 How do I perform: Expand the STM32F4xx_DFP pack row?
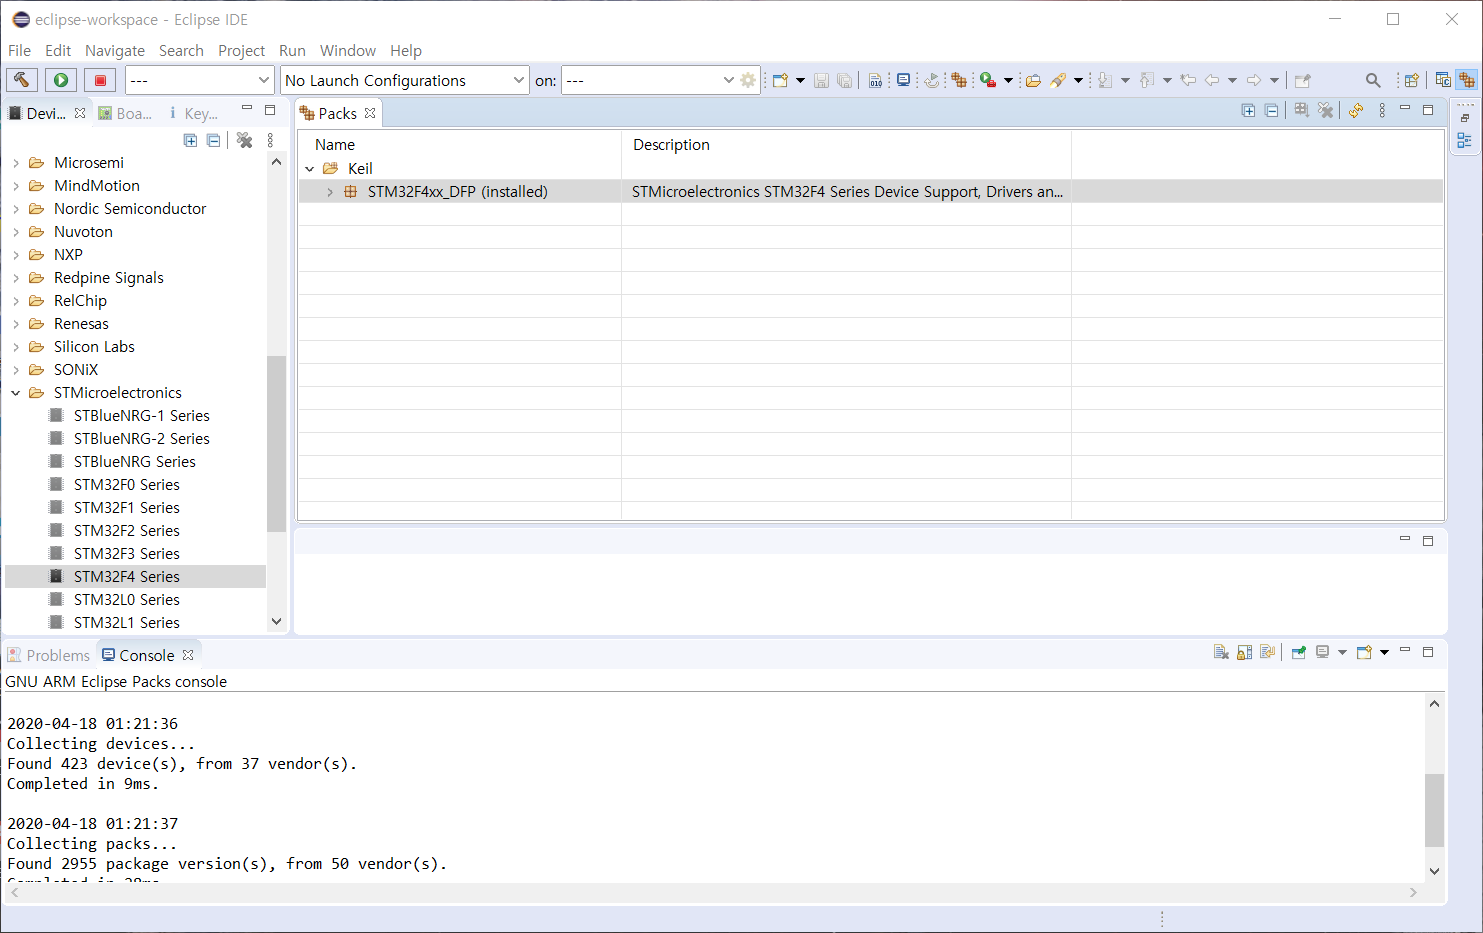tap(330, 191)
